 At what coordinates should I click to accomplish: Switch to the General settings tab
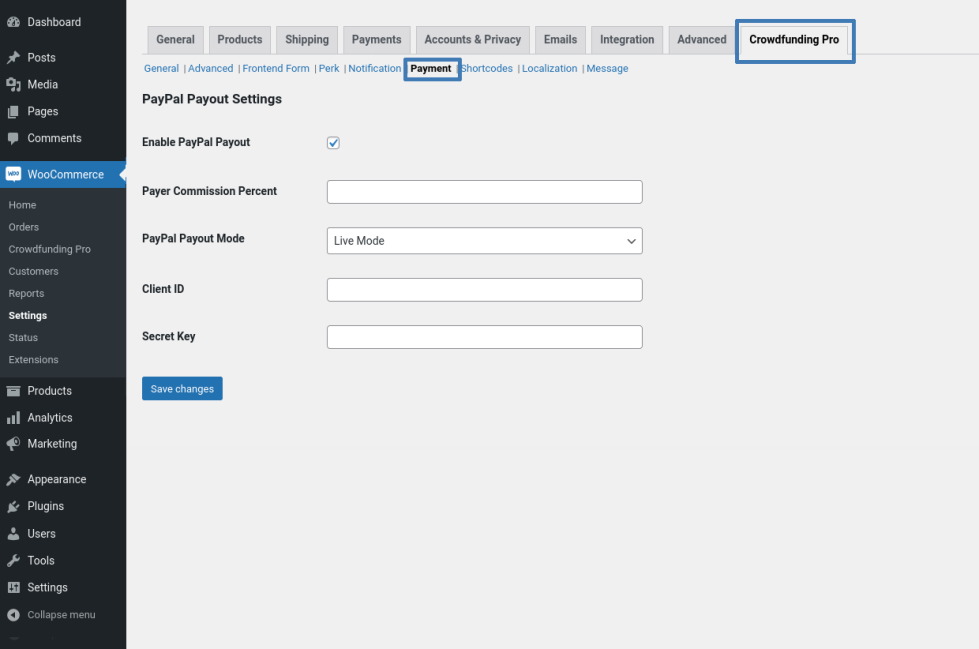(175, 39)
